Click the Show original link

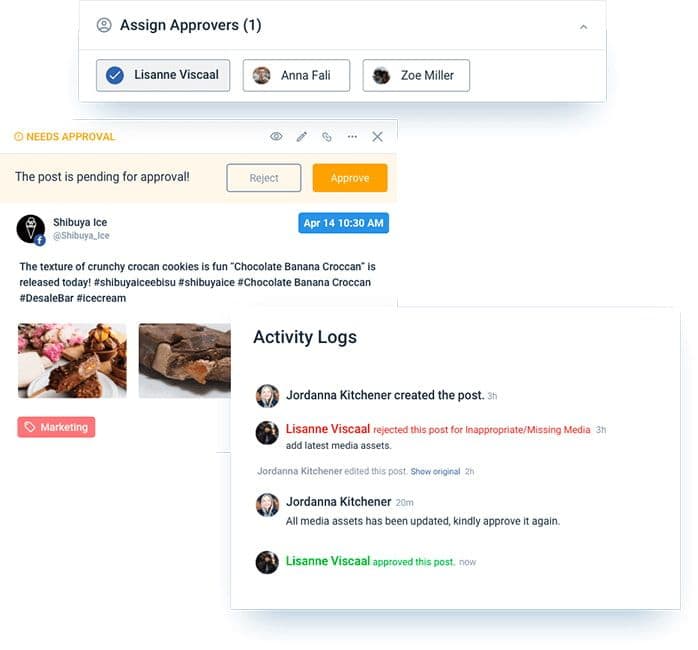tap(435, 471)
